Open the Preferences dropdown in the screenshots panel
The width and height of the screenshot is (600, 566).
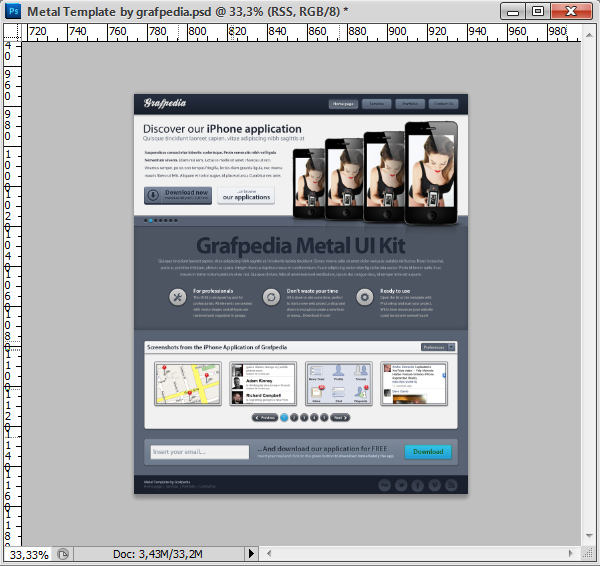point(438,347)
